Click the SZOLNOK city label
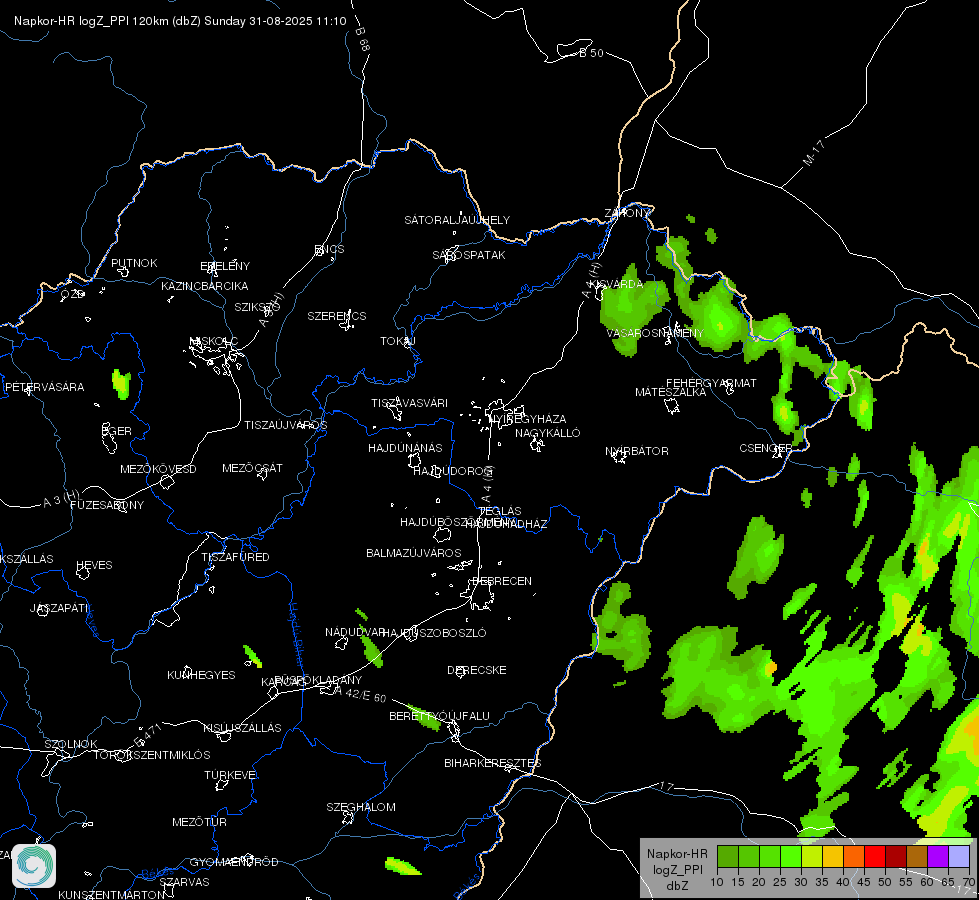 (x=71, y=744)
